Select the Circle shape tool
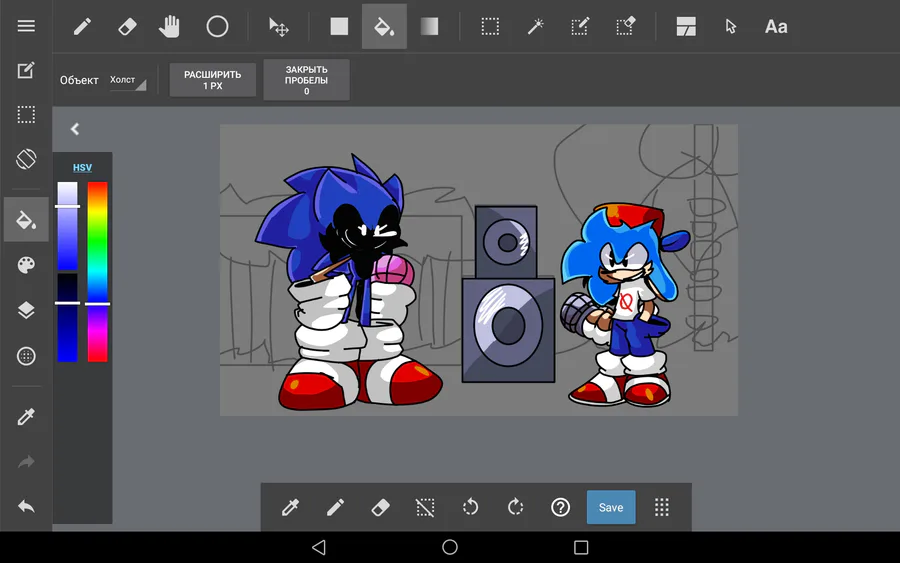The height and width of the screenshot is (563, 900). pos(217,26)
